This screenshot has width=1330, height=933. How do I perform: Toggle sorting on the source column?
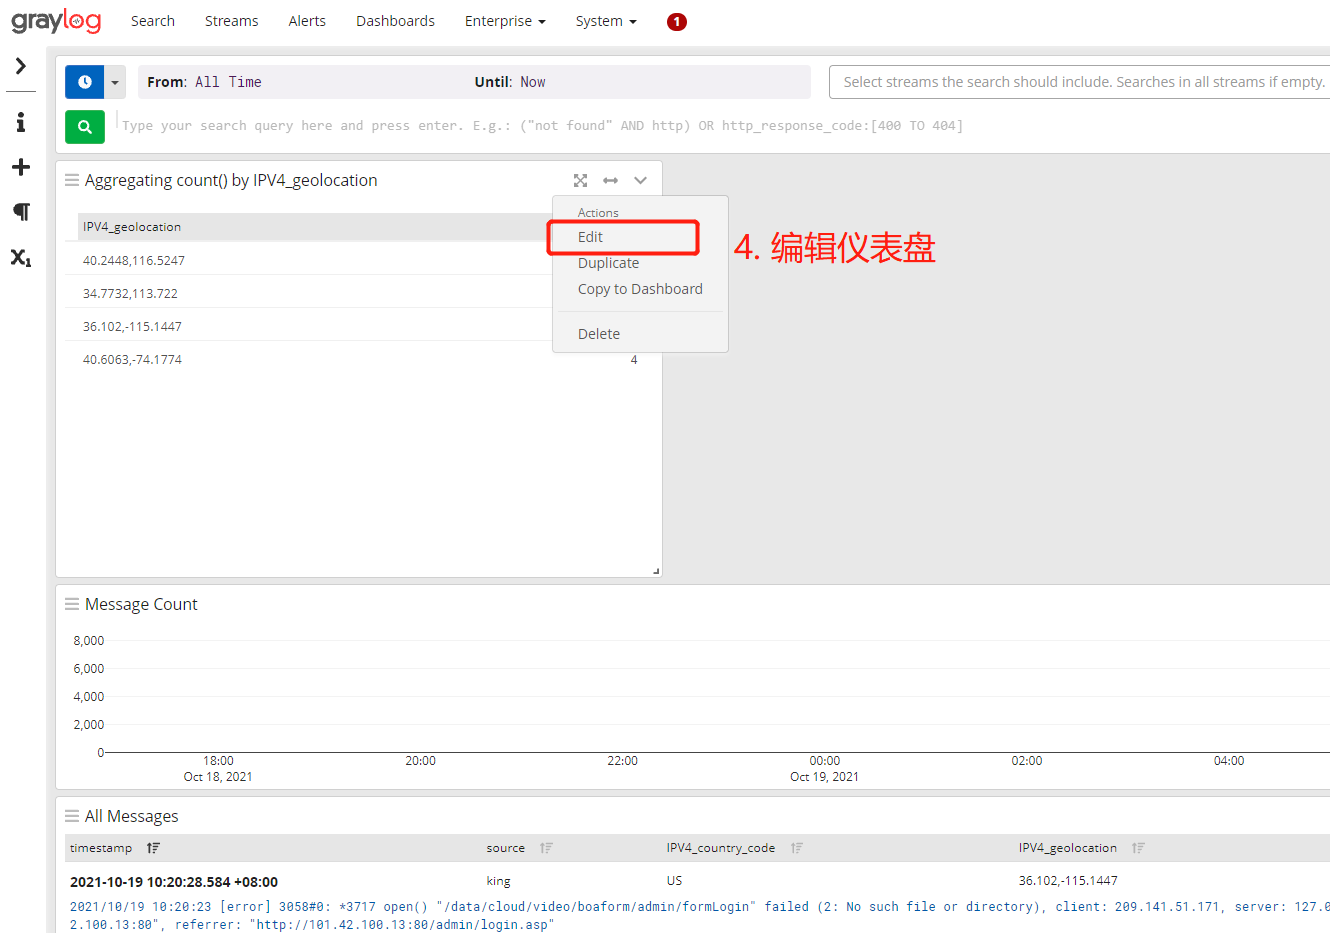pyautogui.click(x=547, y=847)
